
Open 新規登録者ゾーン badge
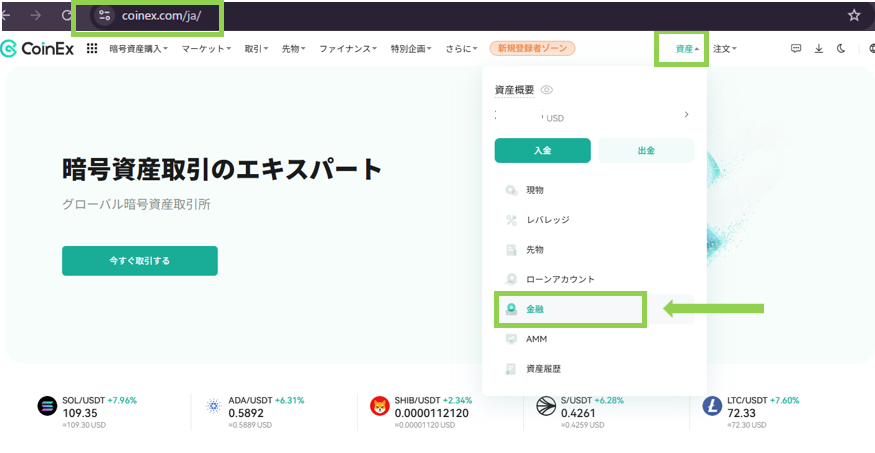pyautogui.click(x=532, y=49)
